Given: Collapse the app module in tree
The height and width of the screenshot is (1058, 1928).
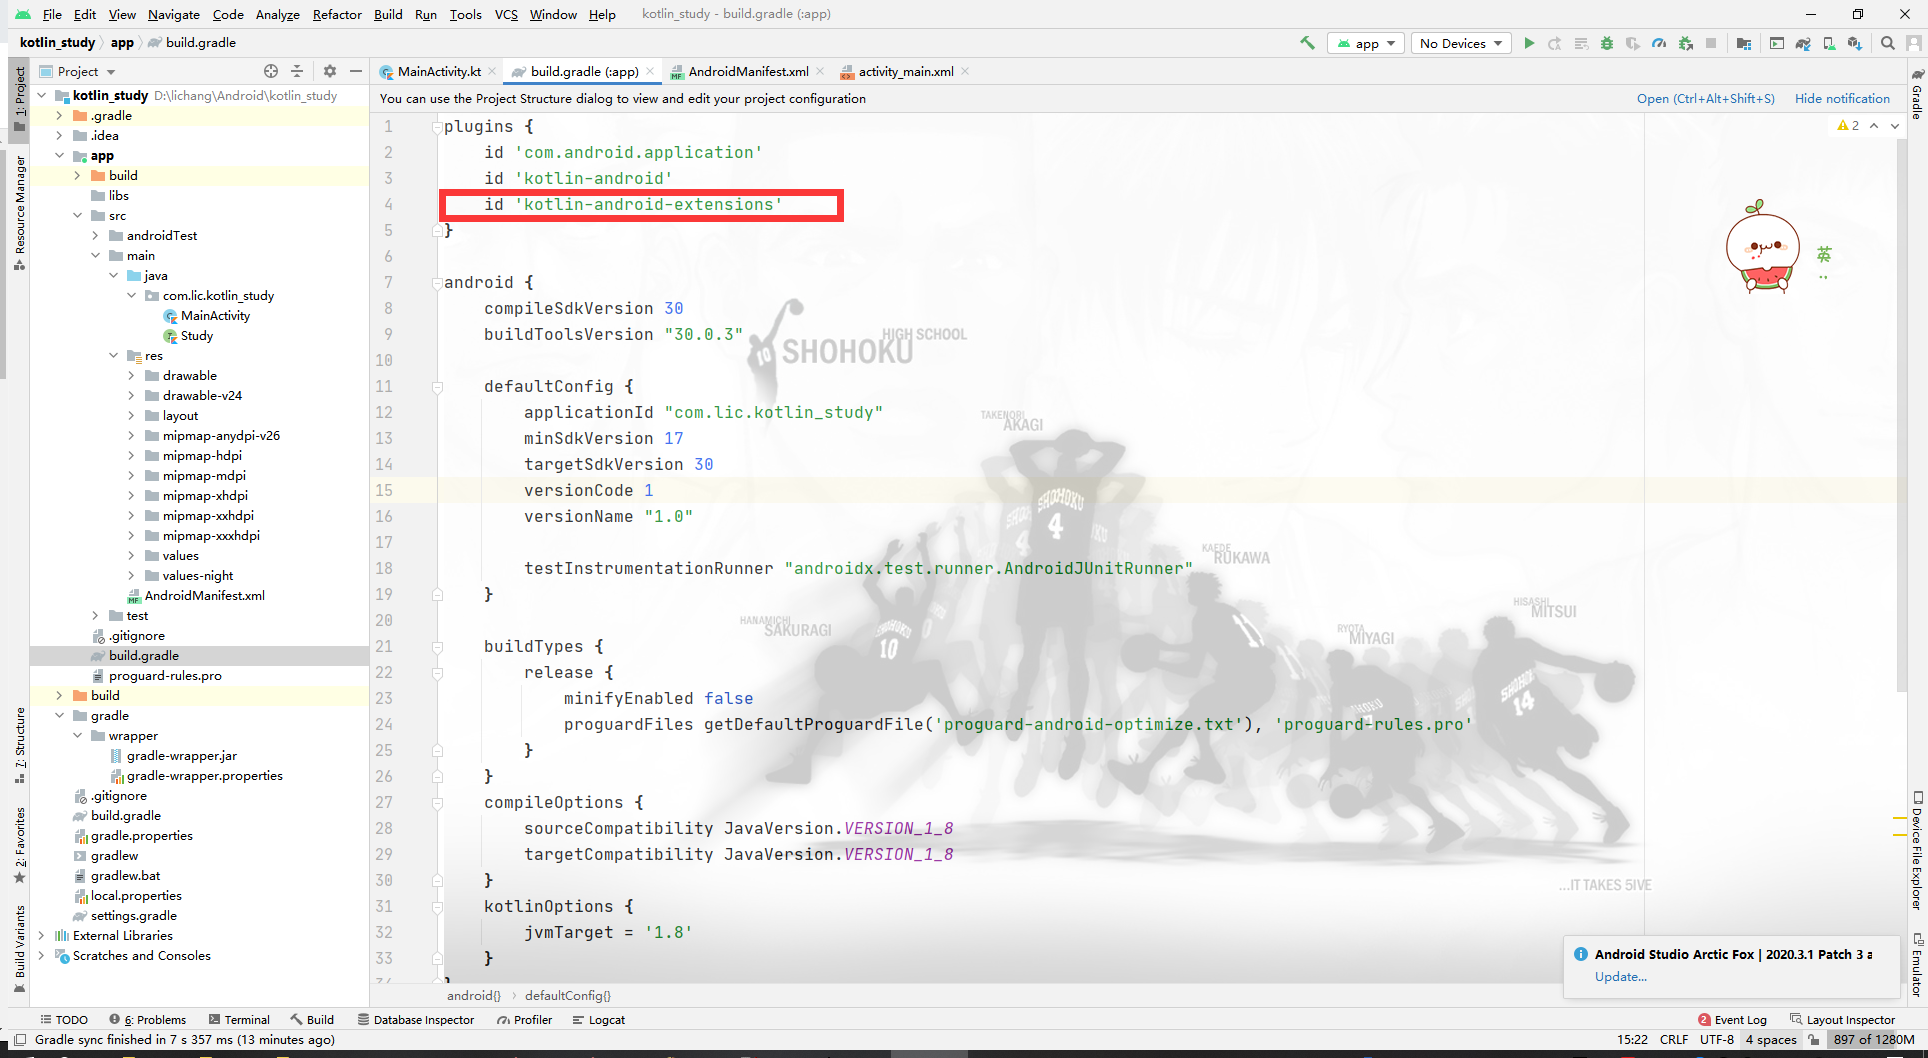Looking at the screenshot, I should (x=59, y=156).
